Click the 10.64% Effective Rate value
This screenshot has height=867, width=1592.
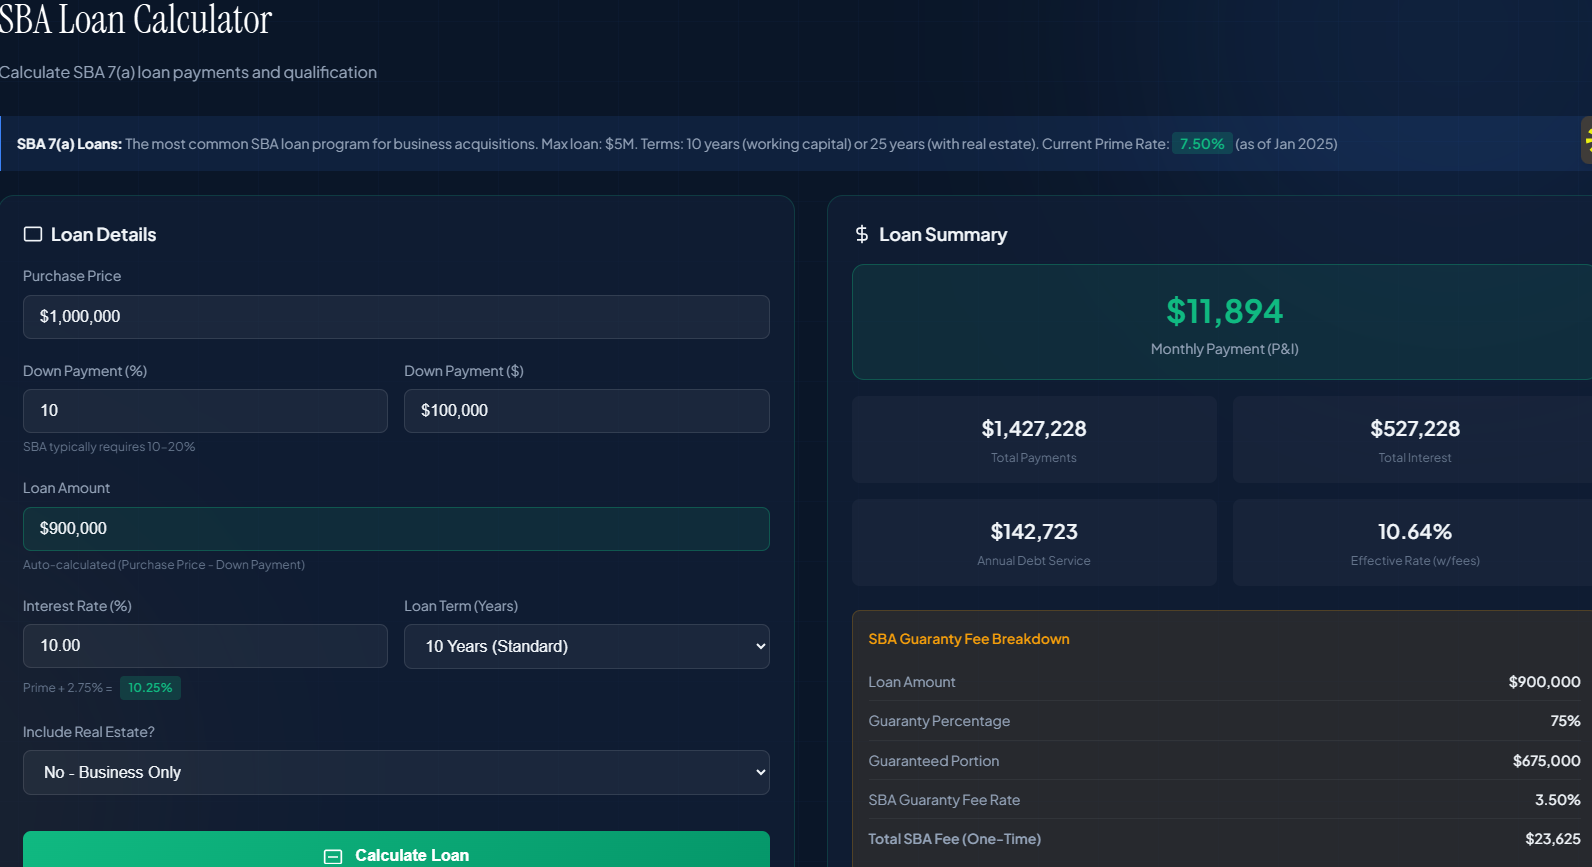[x=1415, y=532]
